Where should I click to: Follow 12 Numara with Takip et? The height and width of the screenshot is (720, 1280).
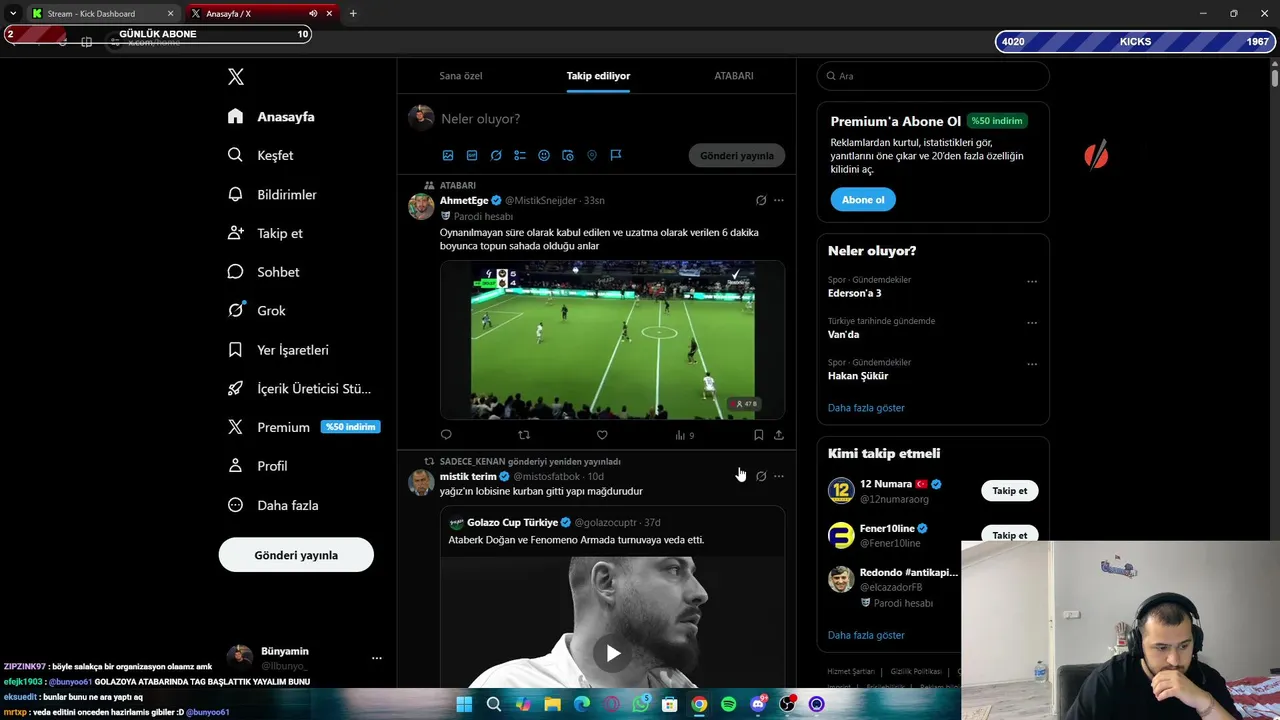coord(1010,491)
